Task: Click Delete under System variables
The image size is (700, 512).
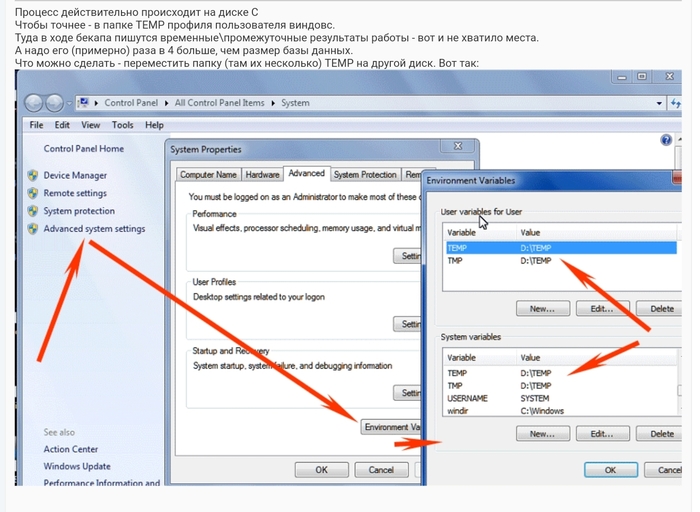Action: [x=659, y=433]
